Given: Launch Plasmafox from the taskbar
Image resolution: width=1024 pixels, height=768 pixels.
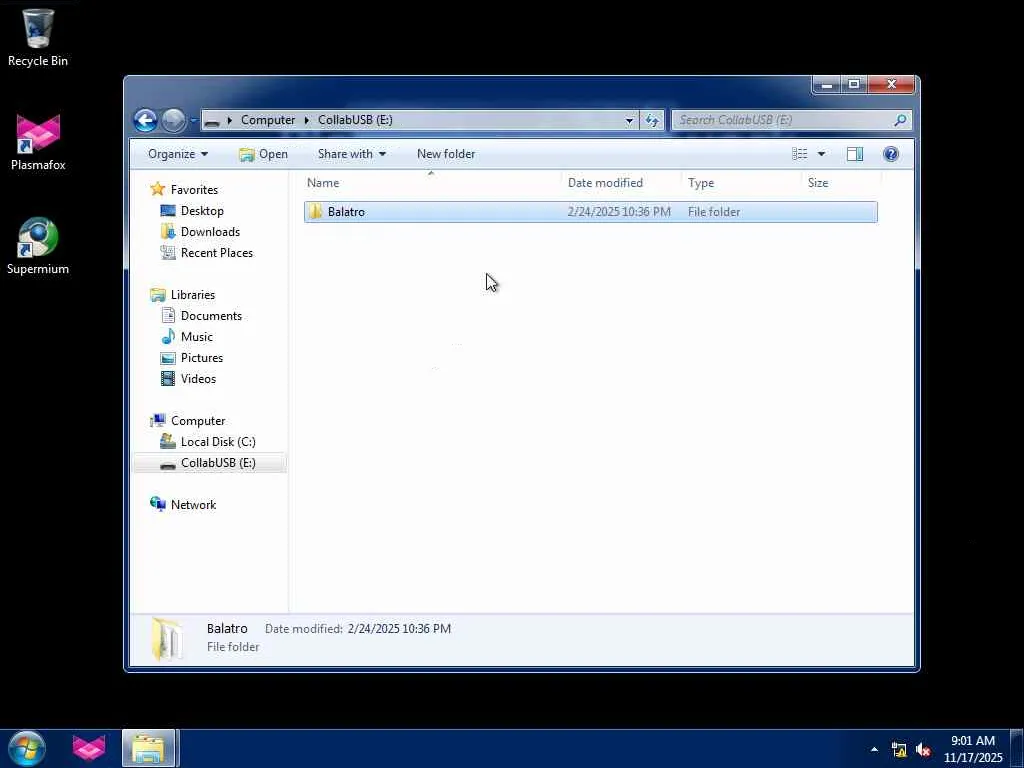Looking at the screenshot, I should (x=89, y=748).
